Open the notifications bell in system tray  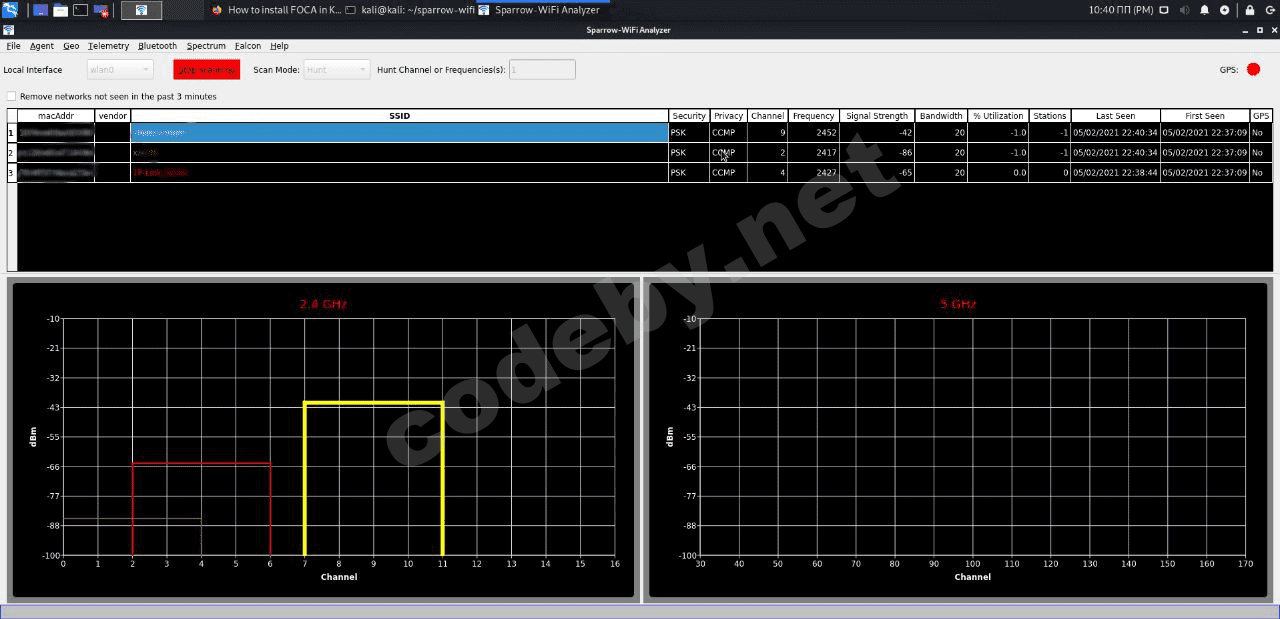pyautogui.click(x=1204, y=10)
